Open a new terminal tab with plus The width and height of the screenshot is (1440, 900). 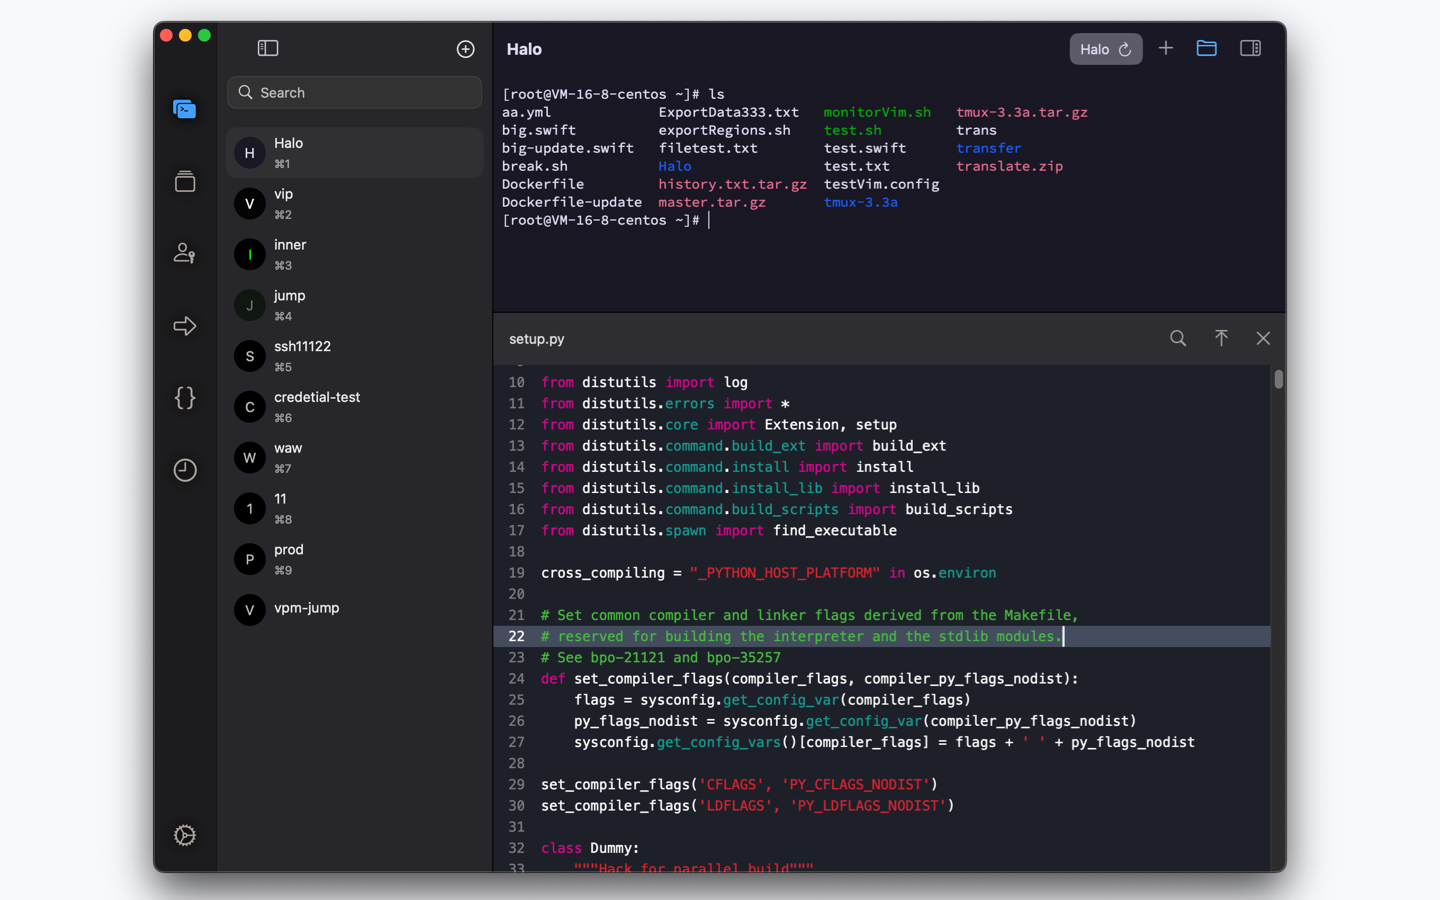pyautogui.click(x=1166, y=48)
